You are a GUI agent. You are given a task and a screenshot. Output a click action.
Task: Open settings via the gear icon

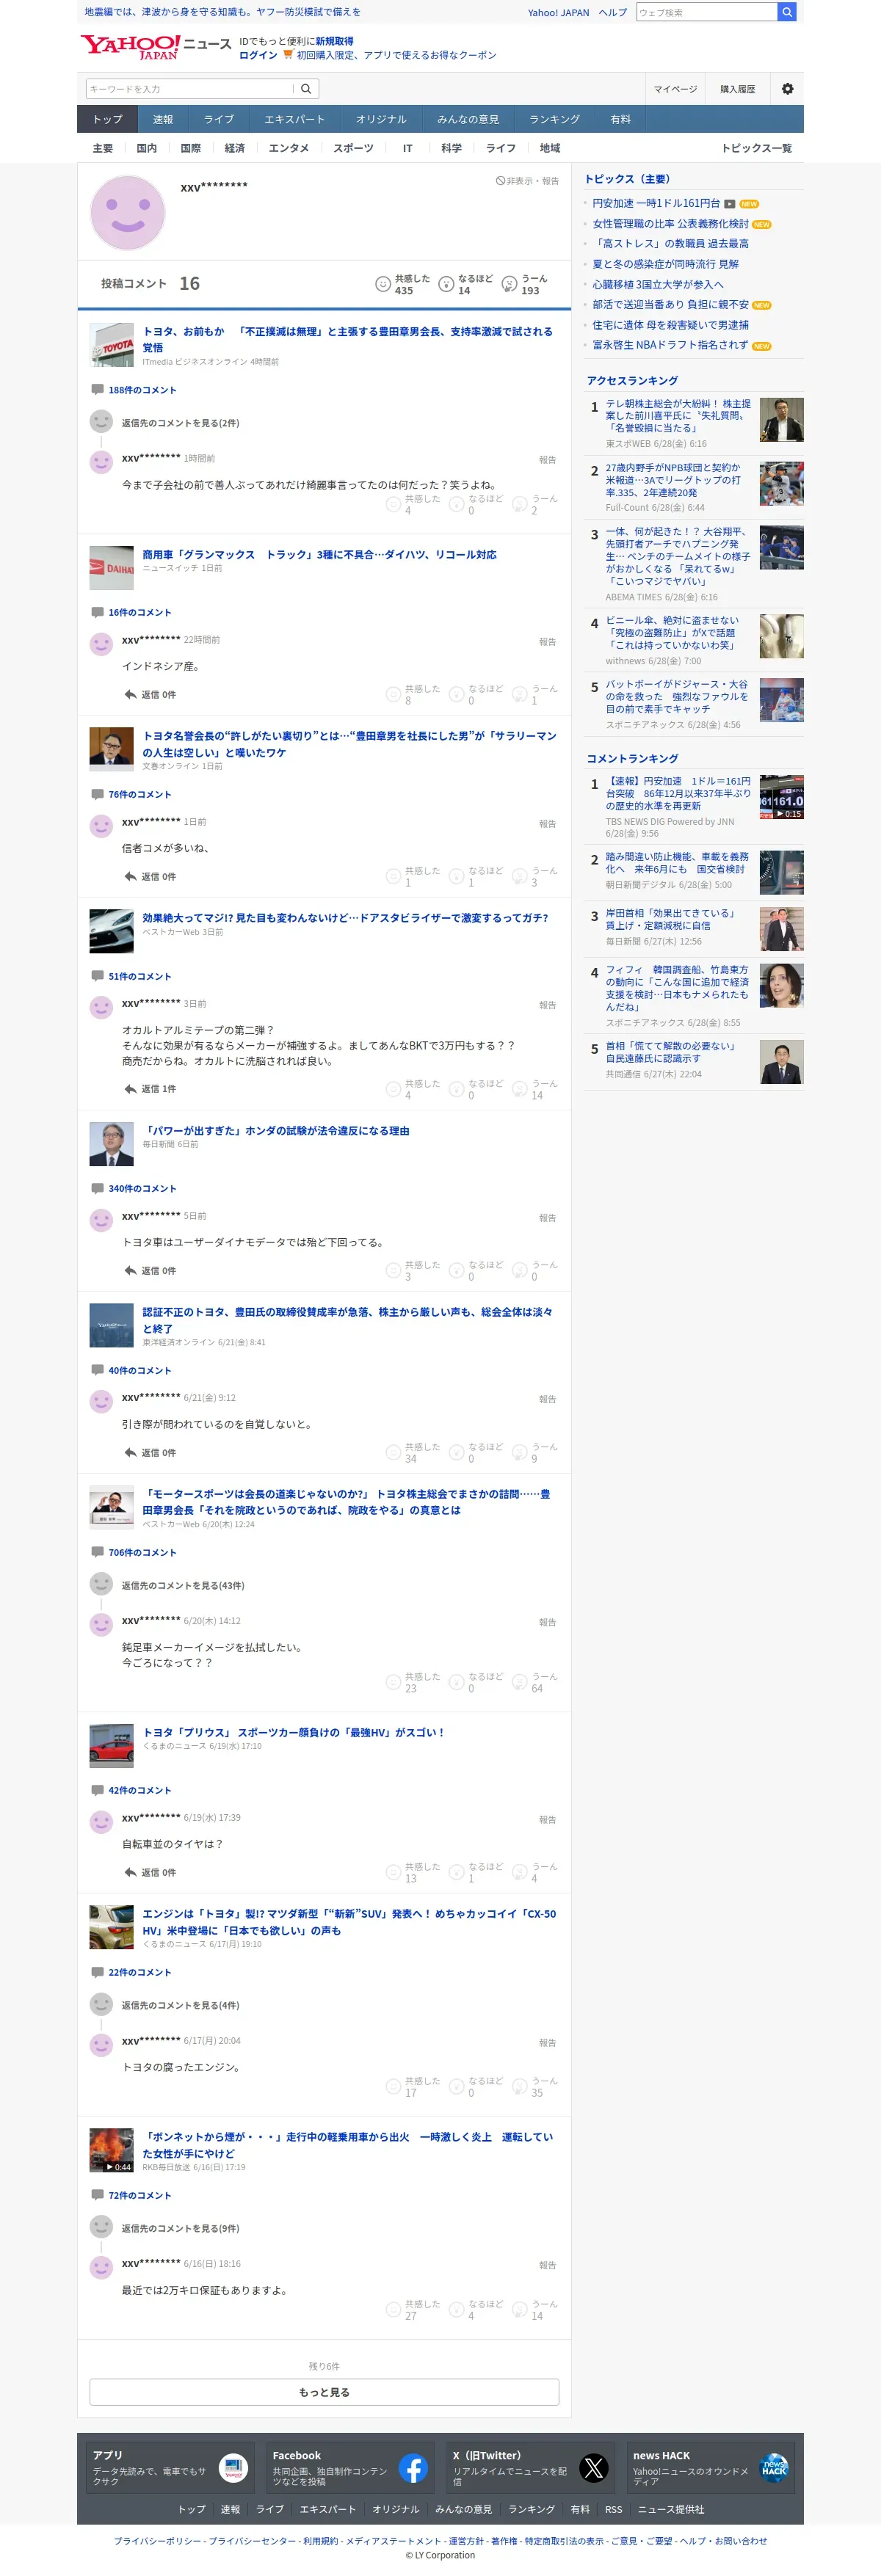coord(787,89)
